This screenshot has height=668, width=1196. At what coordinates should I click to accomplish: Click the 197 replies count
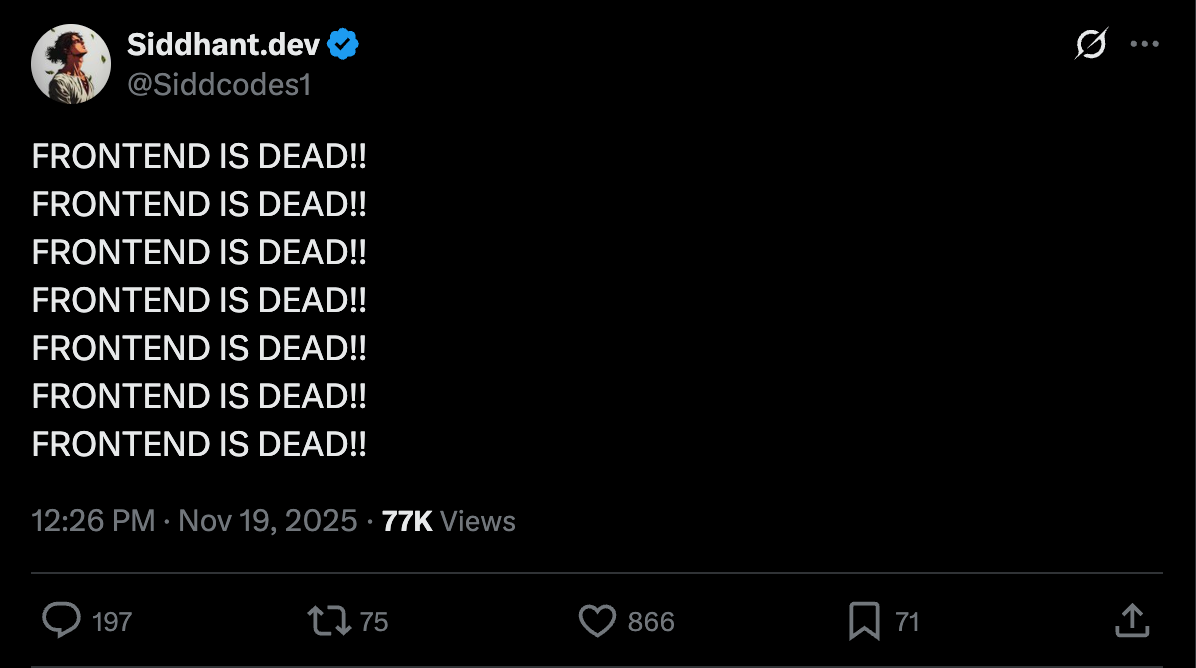[x=112, y=622]
